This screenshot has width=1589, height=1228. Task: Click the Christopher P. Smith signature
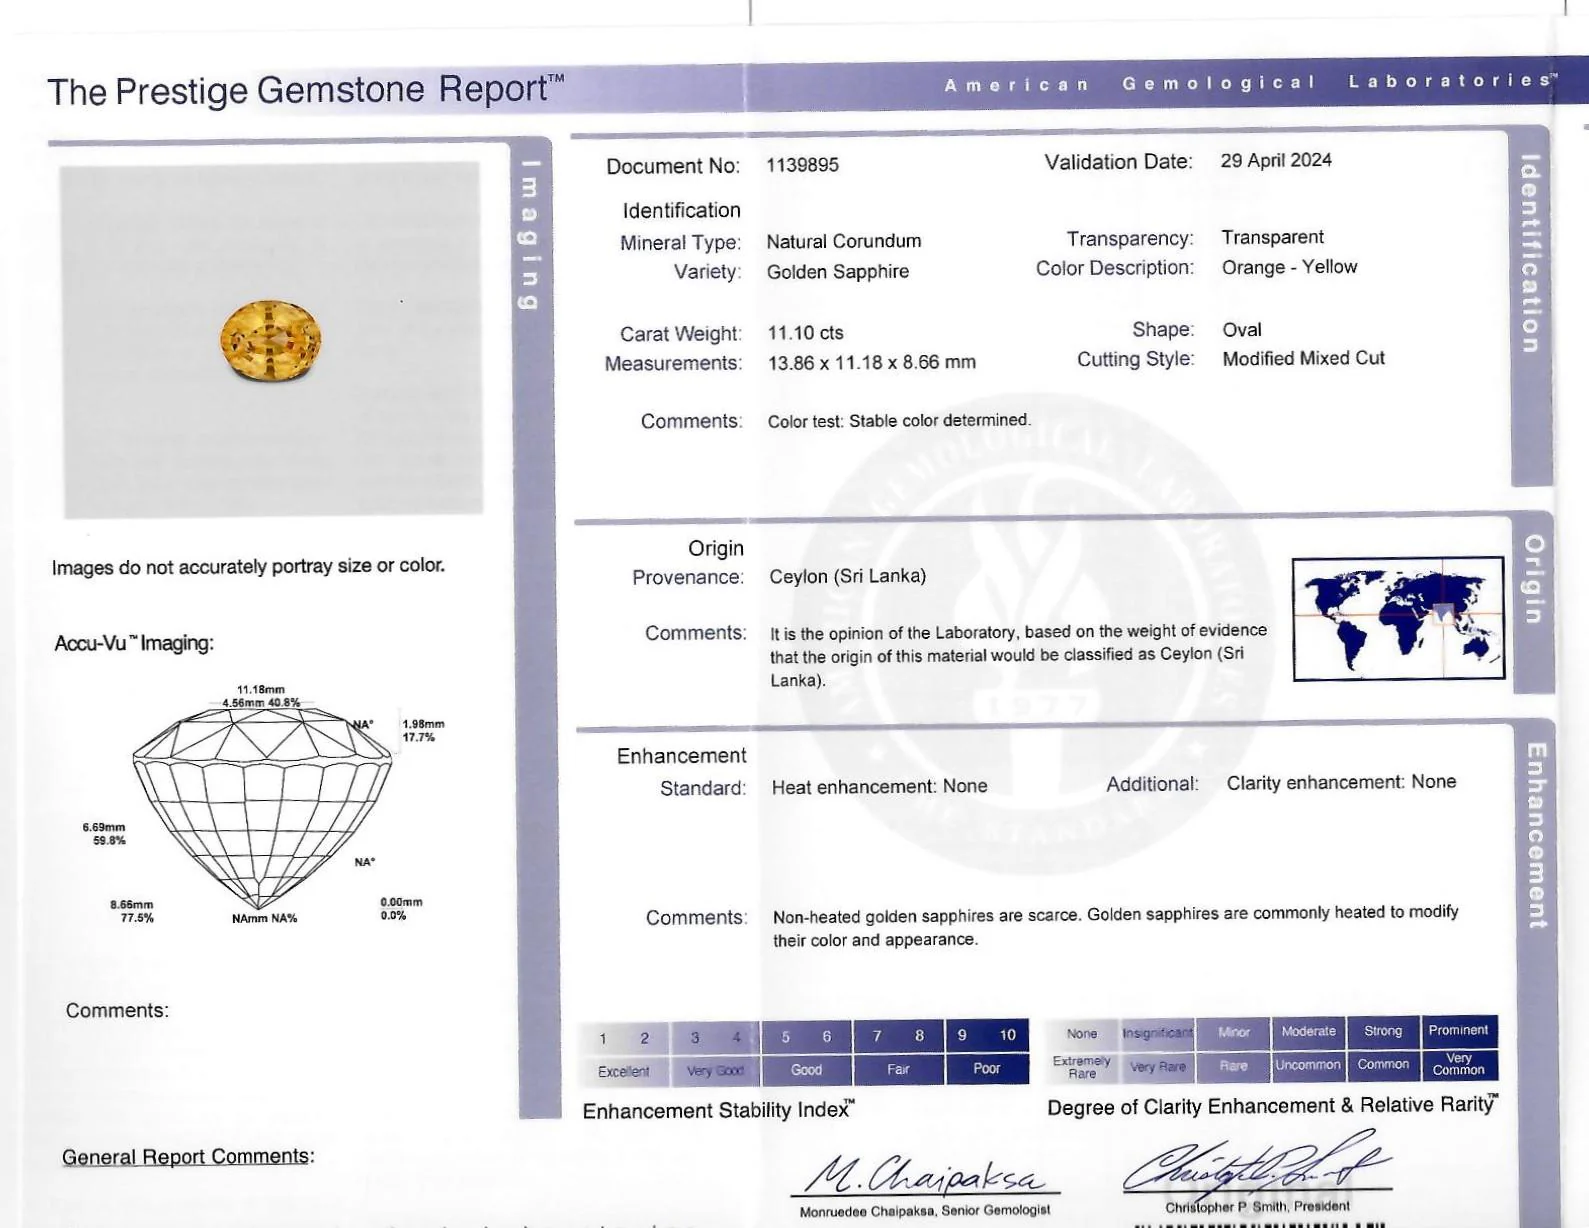(1256, 1162)
